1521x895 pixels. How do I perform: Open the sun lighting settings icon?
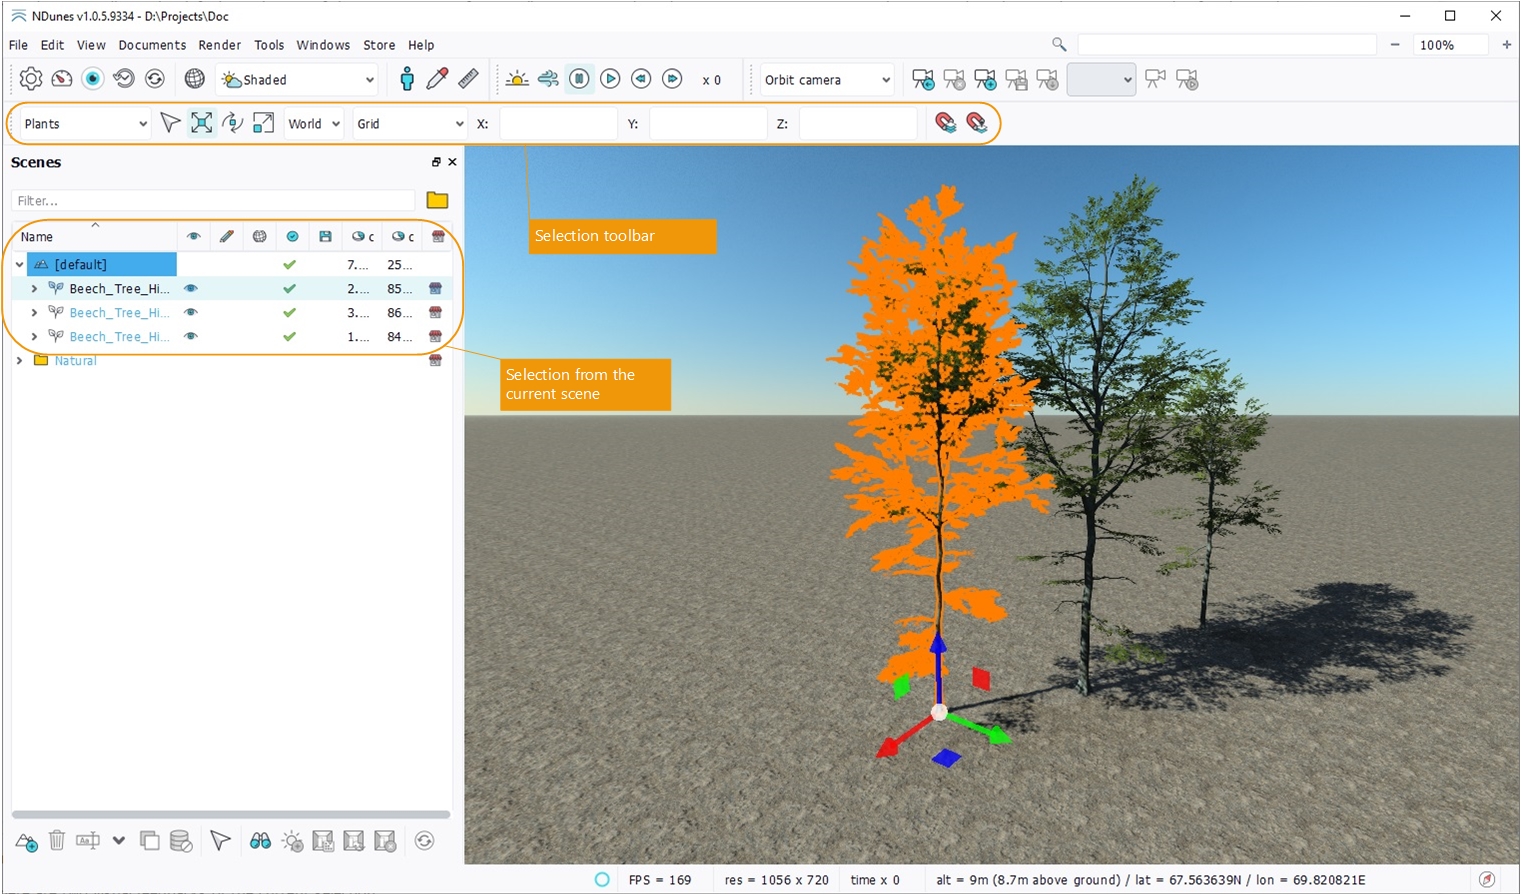point(517,79)
